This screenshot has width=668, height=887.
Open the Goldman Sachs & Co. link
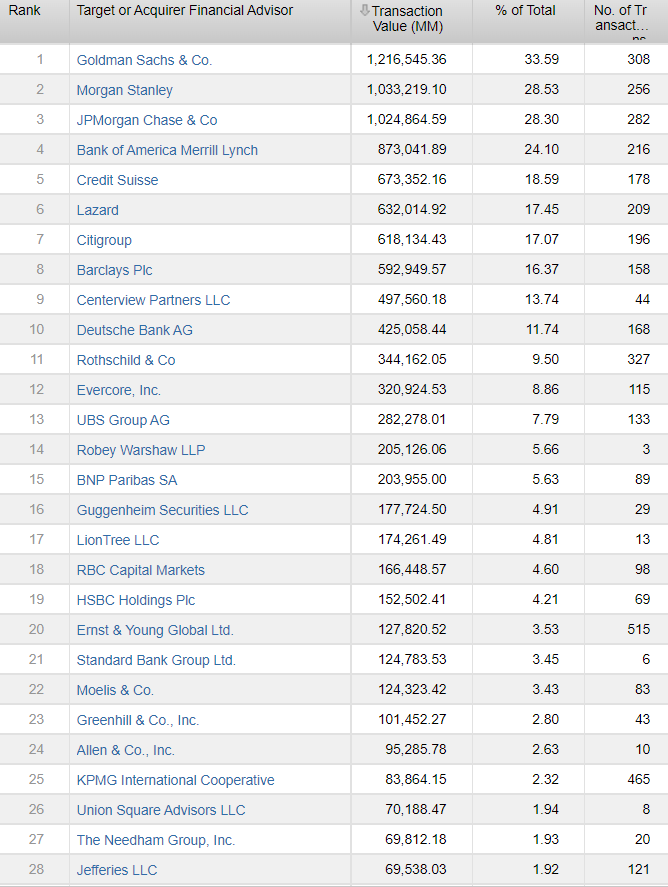144,60
